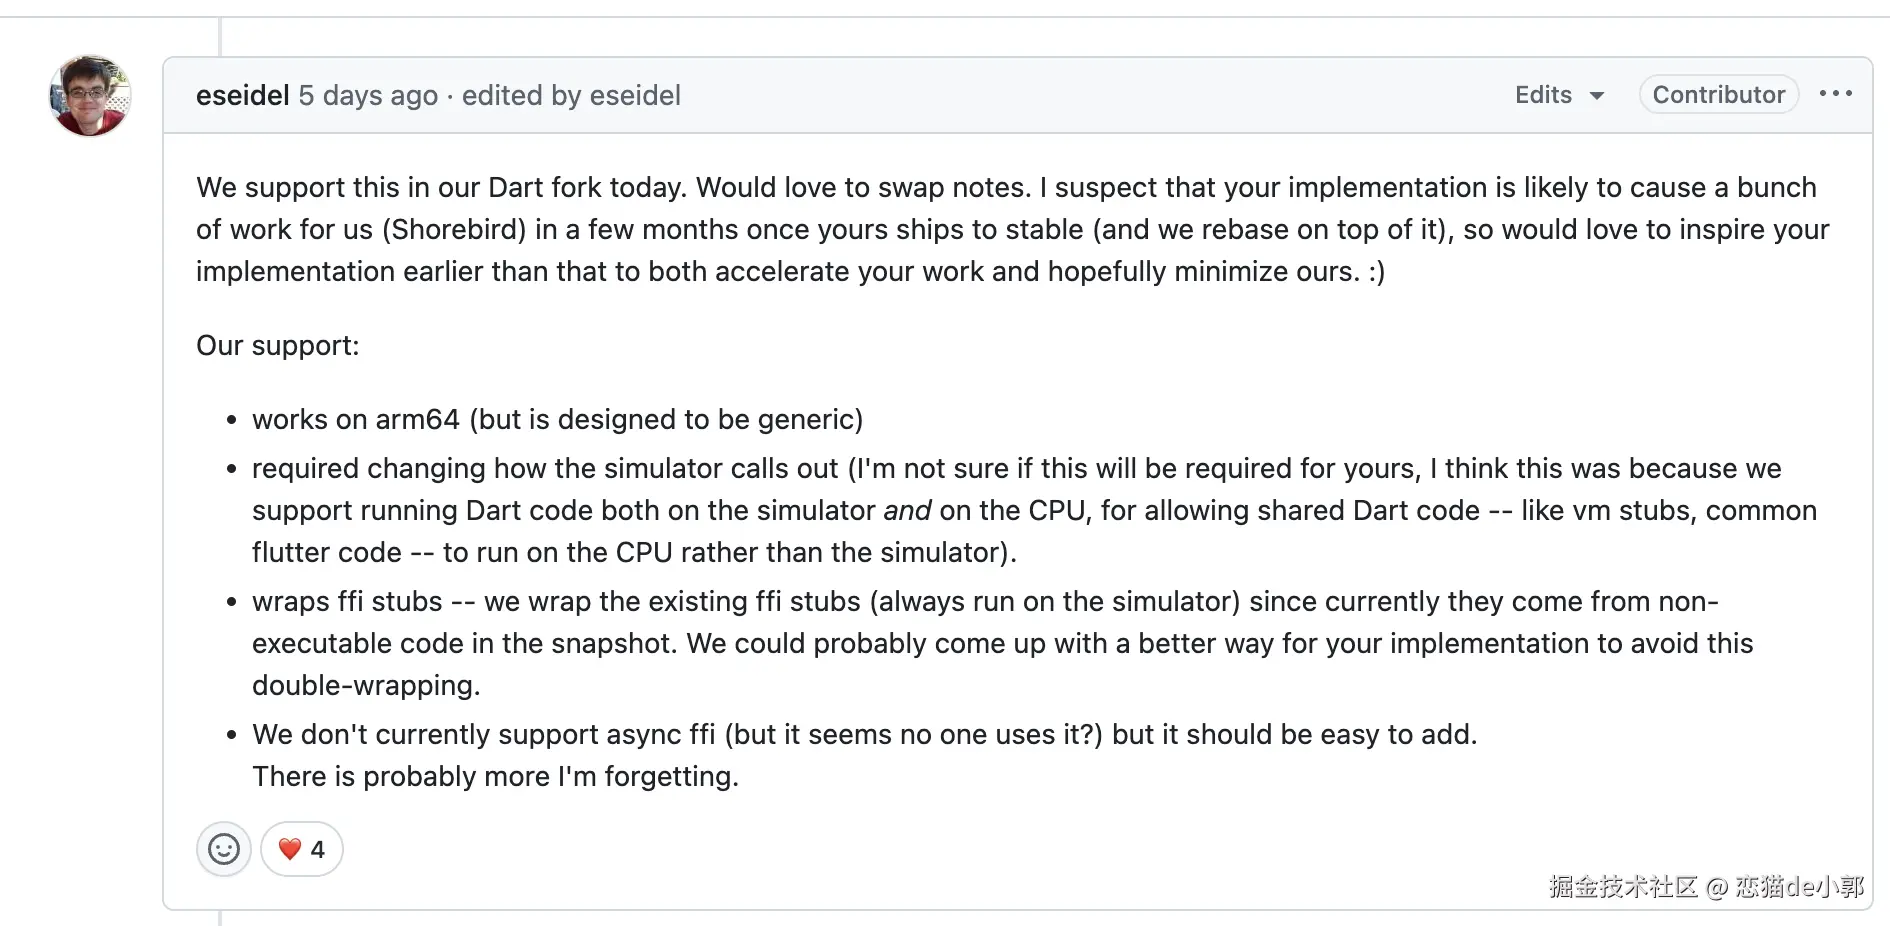Click the "double-wrapping." text
This screenshot has height=926, width=1890.
pos(366,686)
